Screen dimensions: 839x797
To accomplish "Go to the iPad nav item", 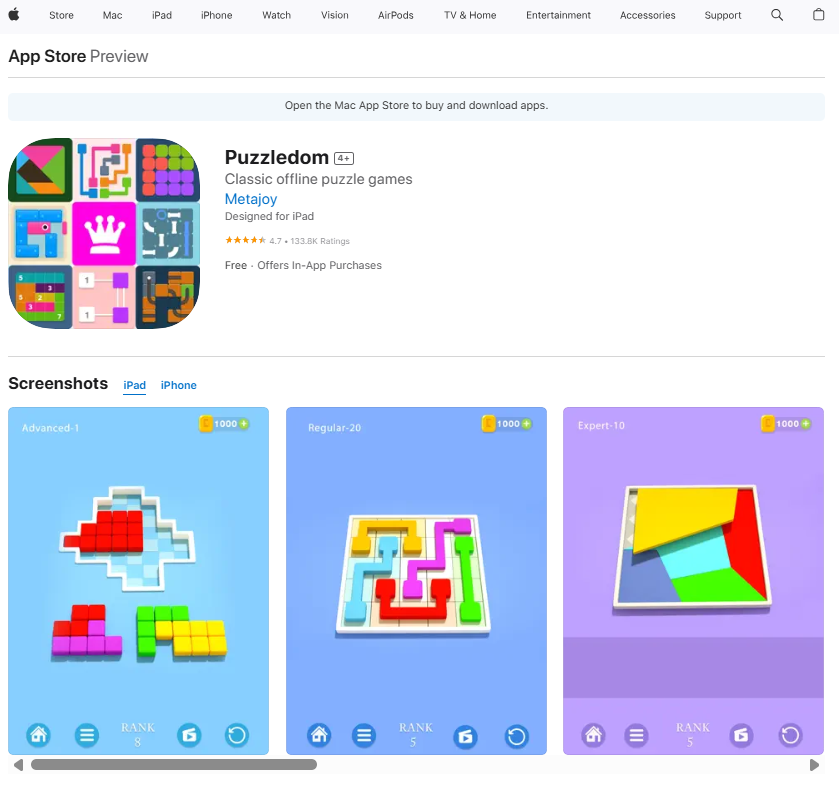I will [162, 16].
